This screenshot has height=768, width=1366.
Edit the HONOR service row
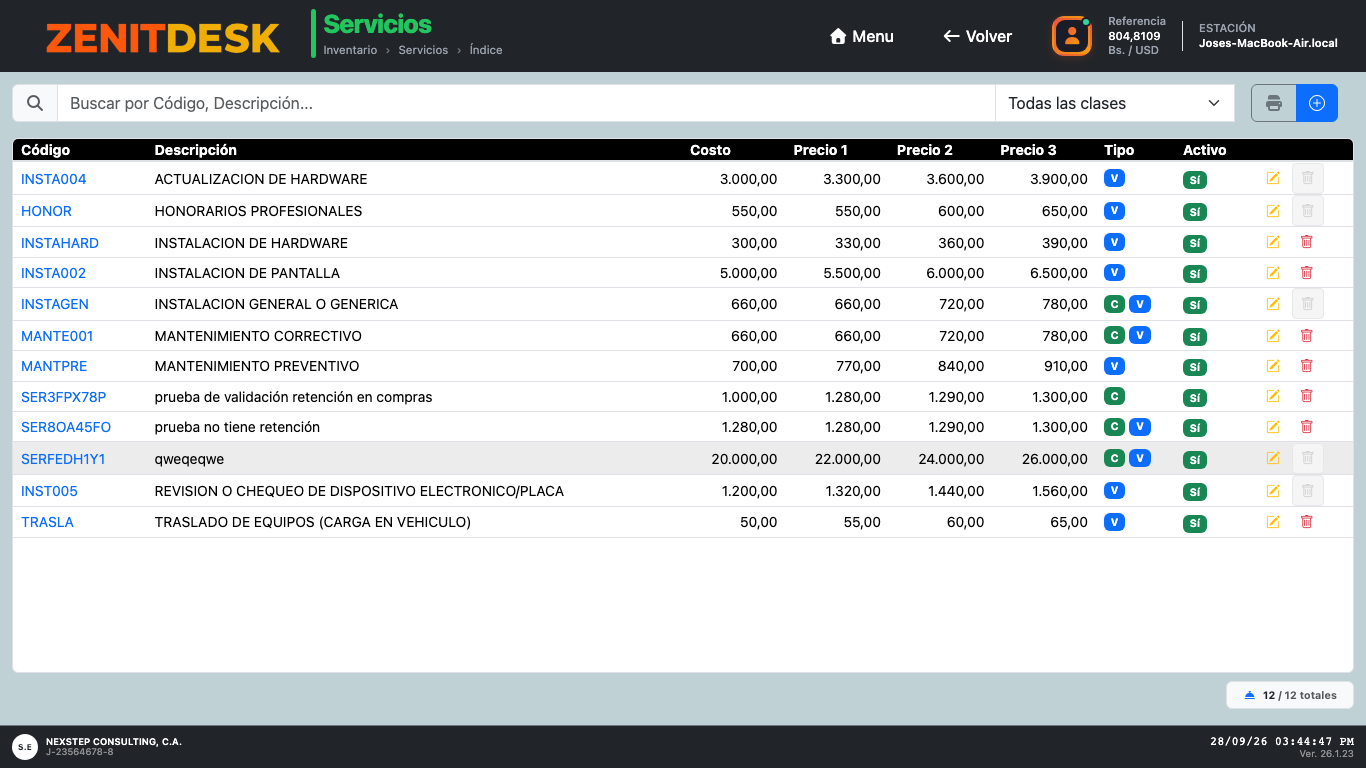tap(1273, 211)
